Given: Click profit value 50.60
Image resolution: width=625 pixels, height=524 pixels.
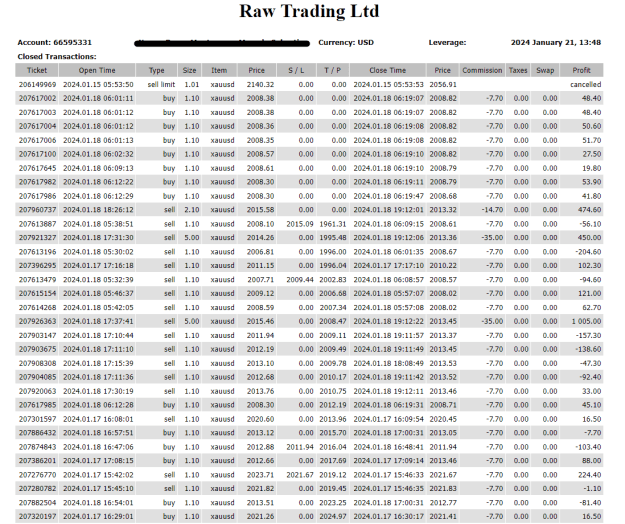Looking at the screenshot, I should 592,126.
